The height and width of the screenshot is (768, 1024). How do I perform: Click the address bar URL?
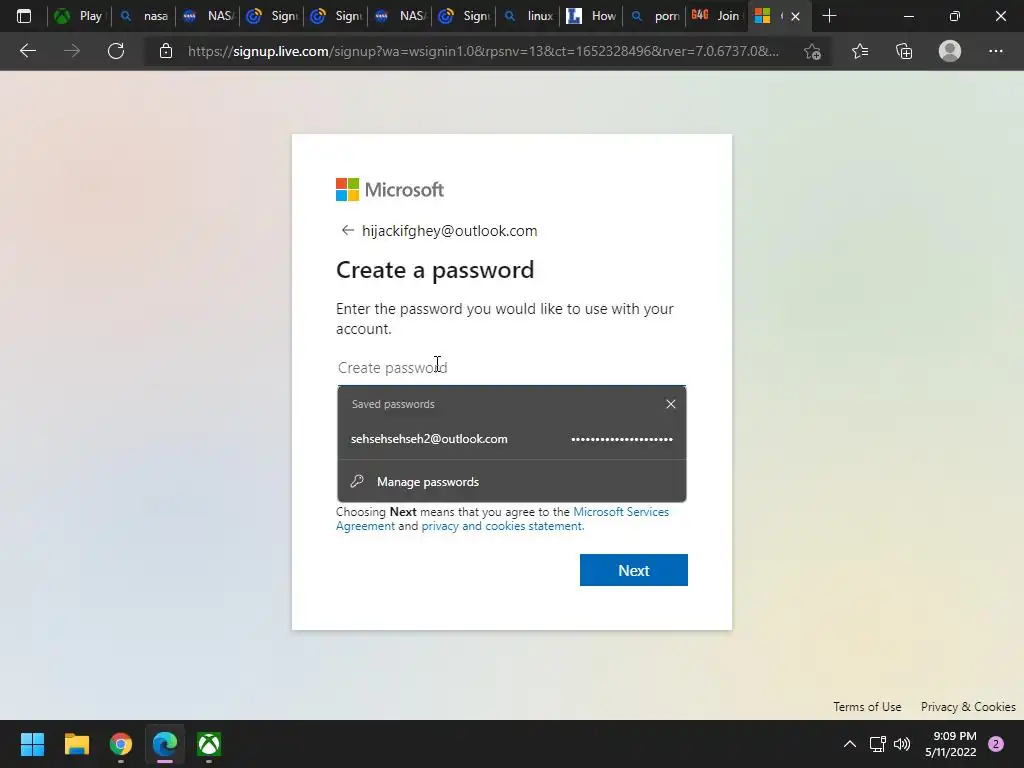483,51
